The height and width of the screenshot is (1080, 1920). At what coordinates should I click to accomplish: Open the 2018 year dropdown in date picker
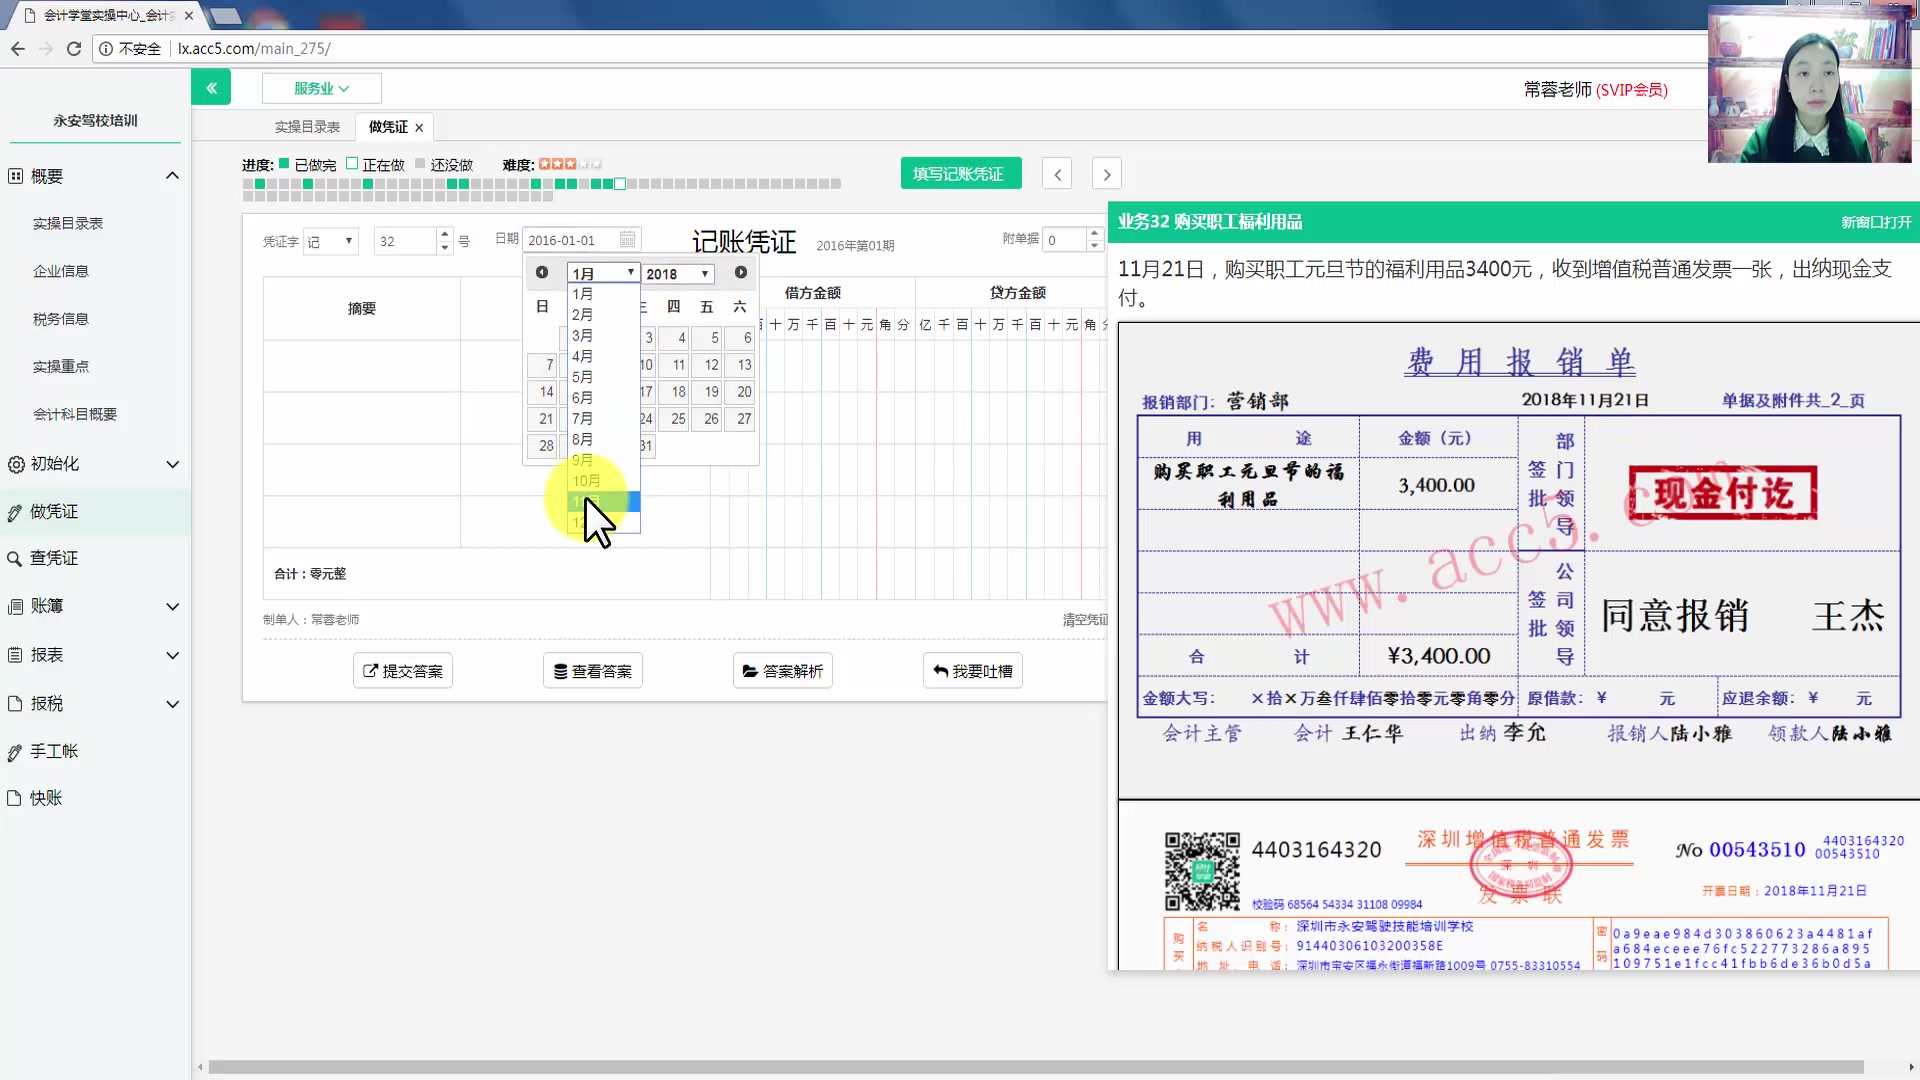pos(678,273)
